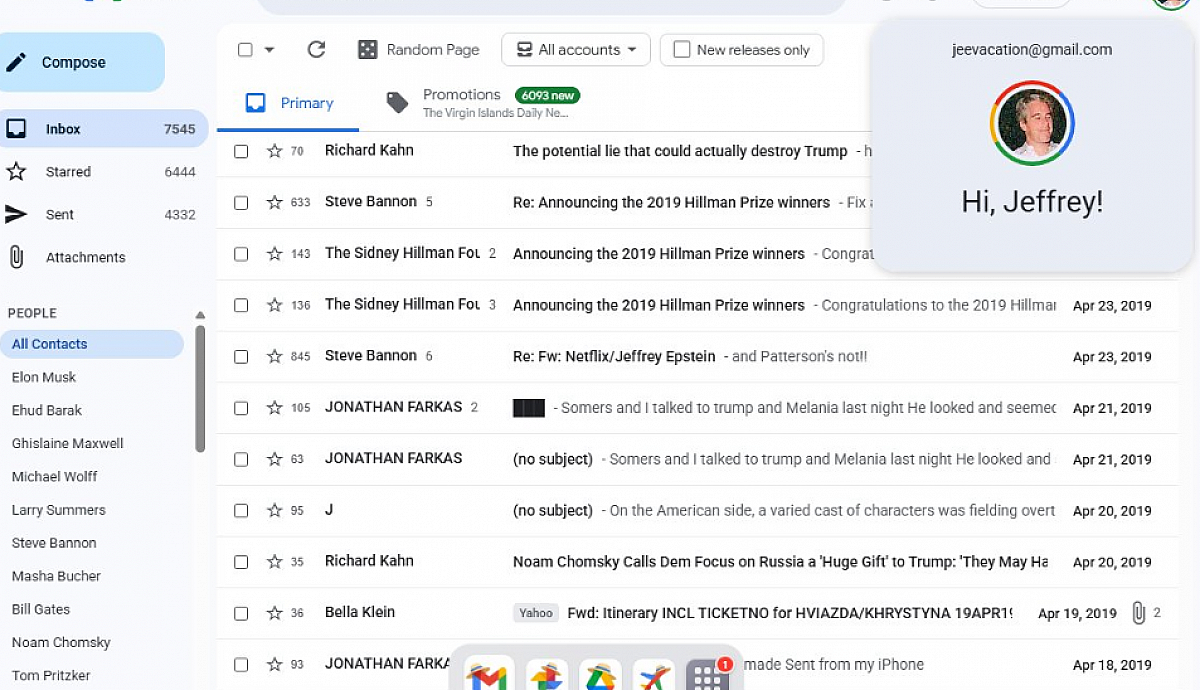This screenshot has width=1200, height=690.
Task: Open the apps grid with notification badge
Action: 709,676
